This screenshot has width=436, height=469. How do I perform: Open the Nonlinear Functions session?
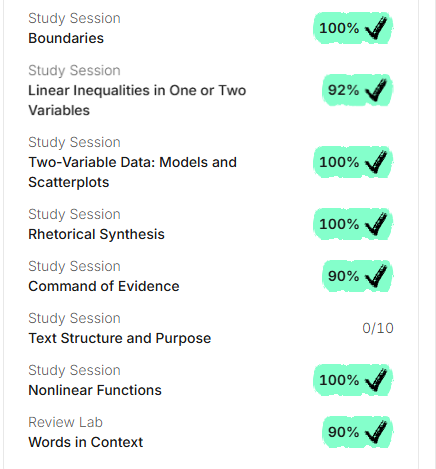pos(211,380)
